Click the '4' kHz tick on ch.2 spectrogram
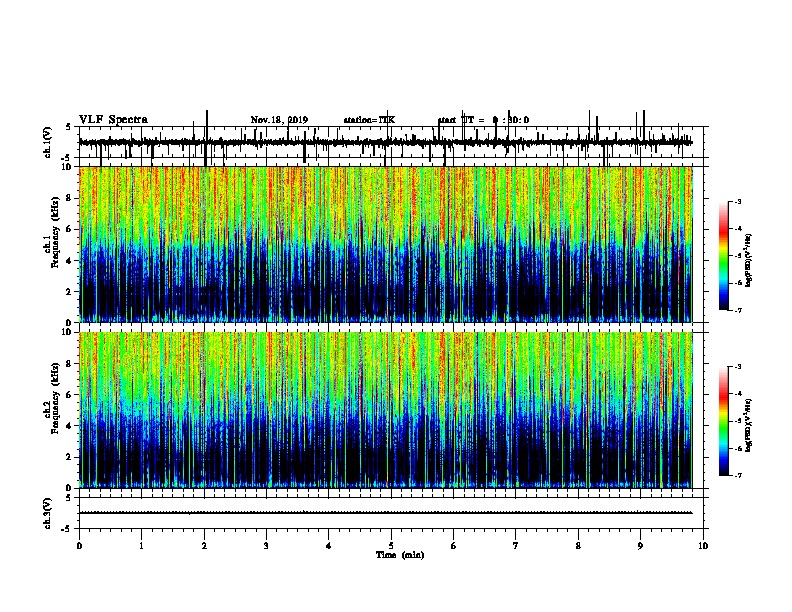 pos(71,426)
